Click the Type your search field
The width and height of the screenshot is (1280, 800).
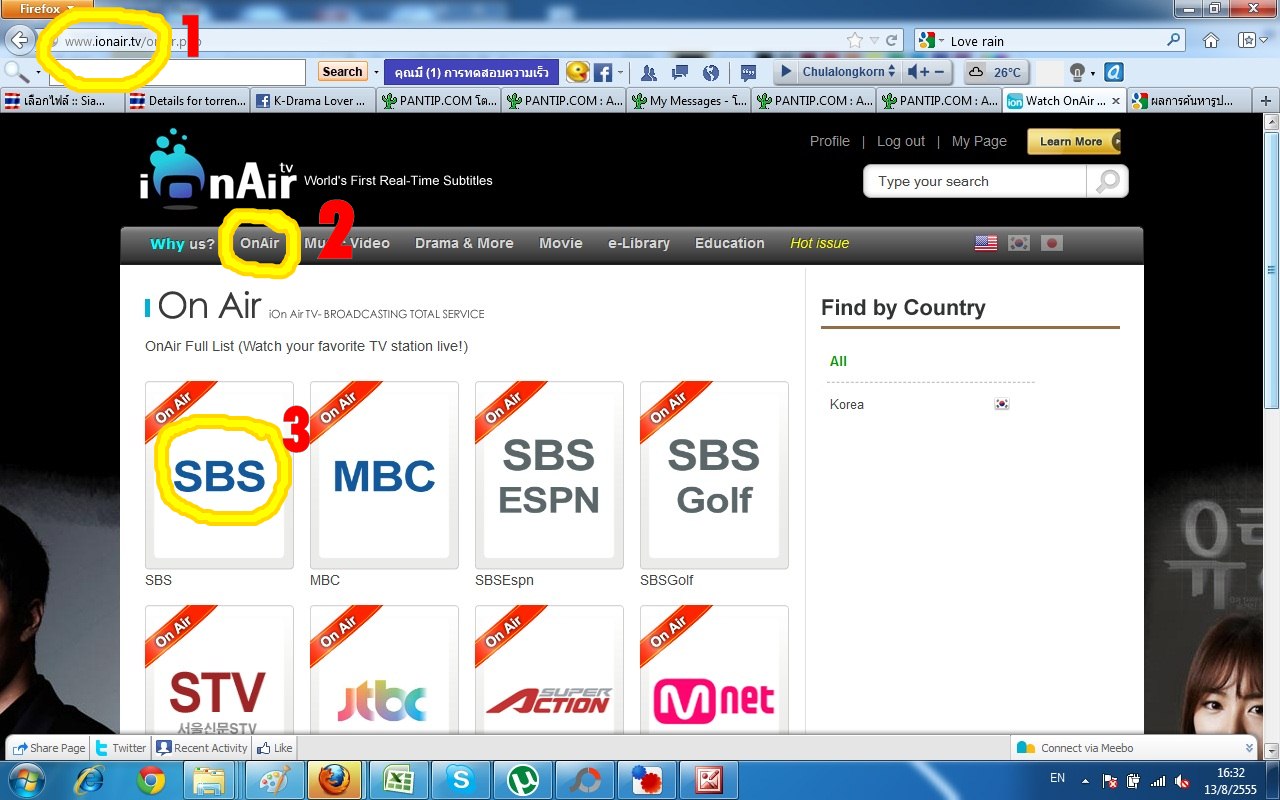tap(975, 181)
